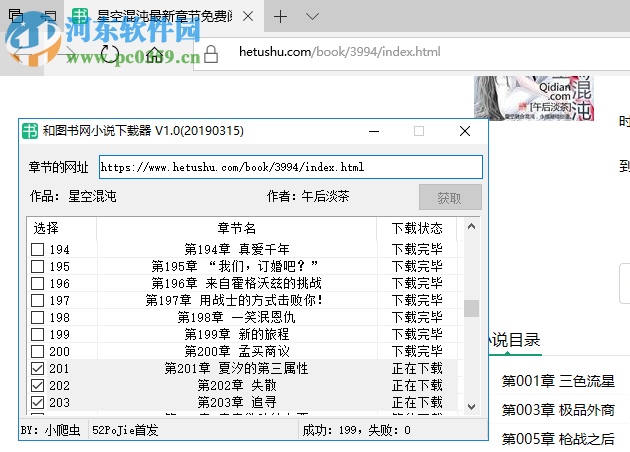Expand the tab list chevron
The height and width of the screenshot is (452, 630).
tap(312, 16)
